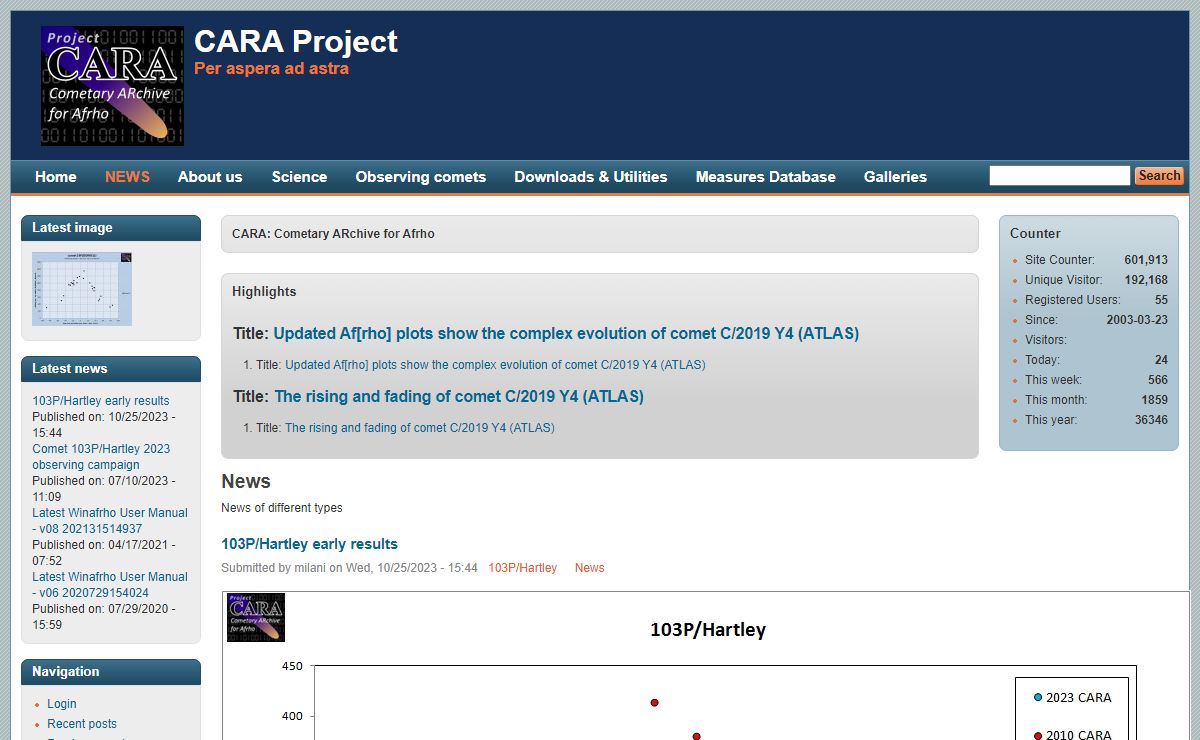This screenshot has height=740, width=1200.
Task: Open Comet 103P/Hartley 2023 observing campaign link
Action: click(101, 457)
